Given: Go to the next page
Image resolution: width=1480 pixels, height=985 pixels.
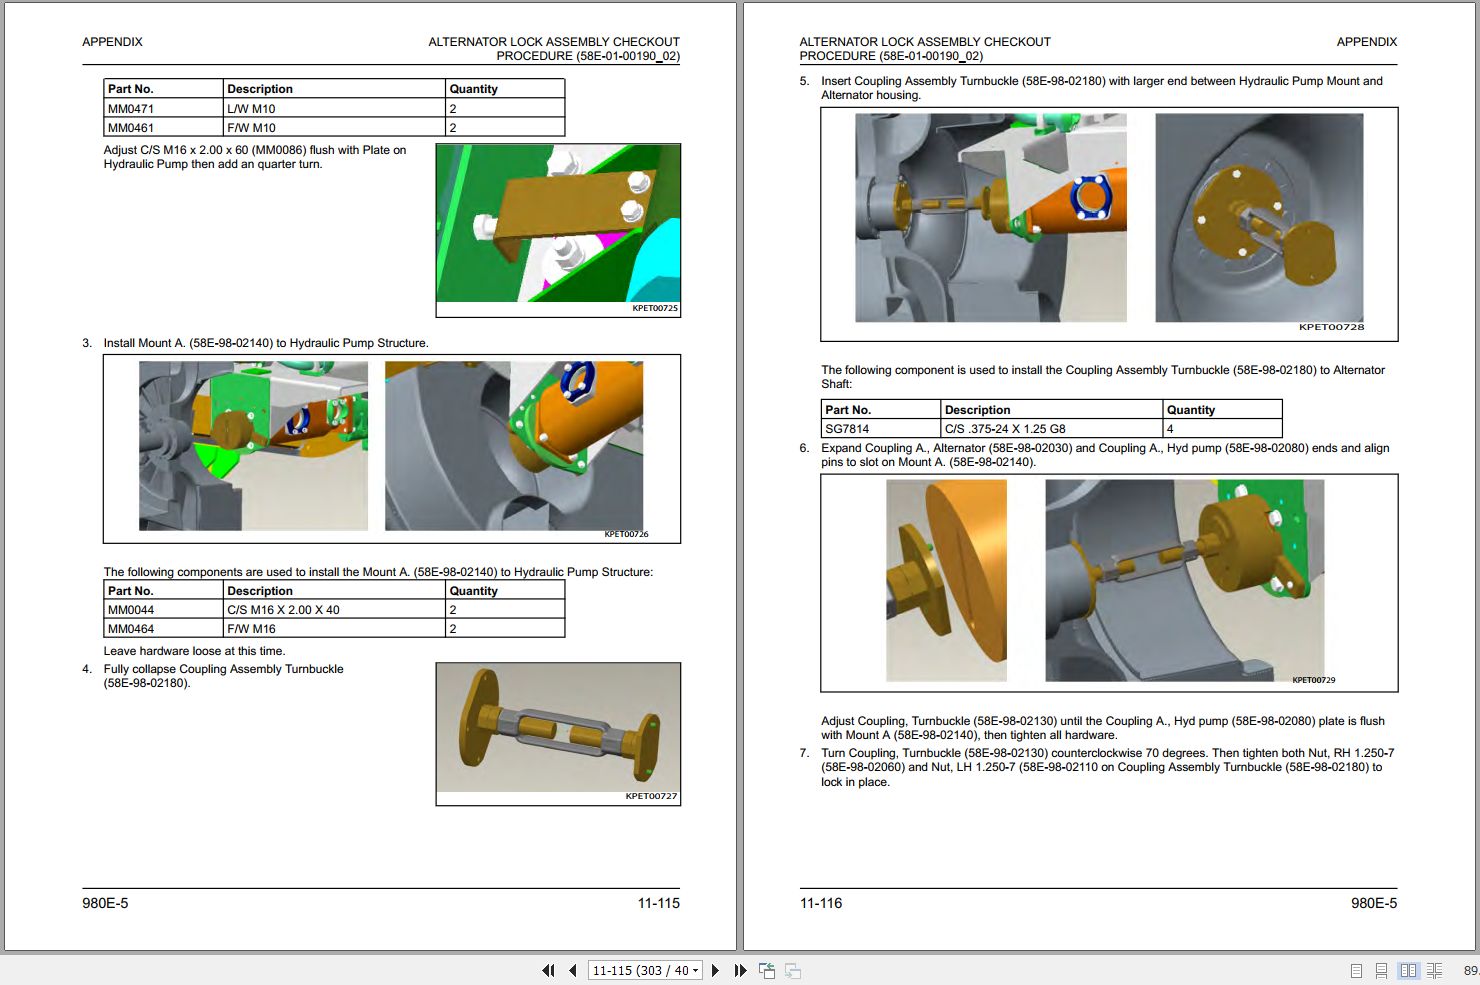Looking at the screenshot, I should point(715,970).
